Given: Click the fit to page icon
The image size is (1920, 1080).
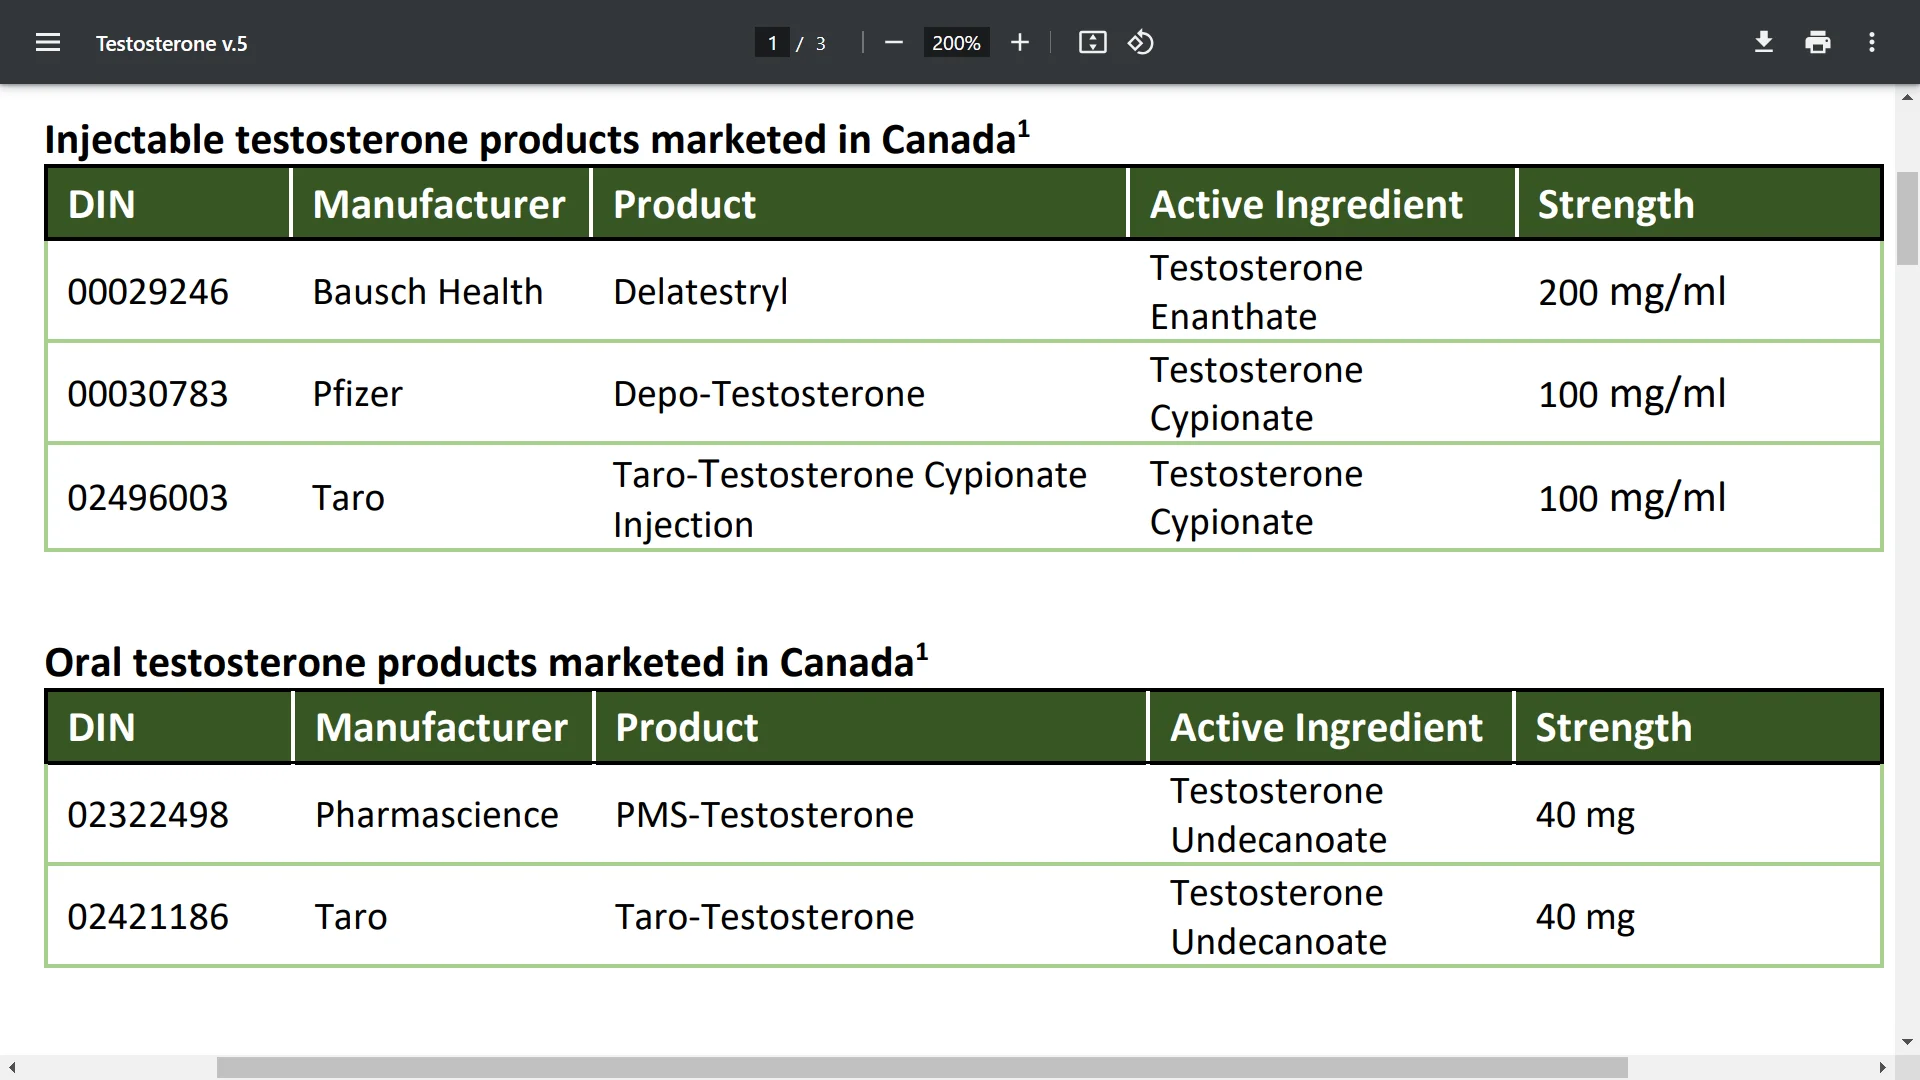Looking at the screenshot, I should (x=1092, y=42).
